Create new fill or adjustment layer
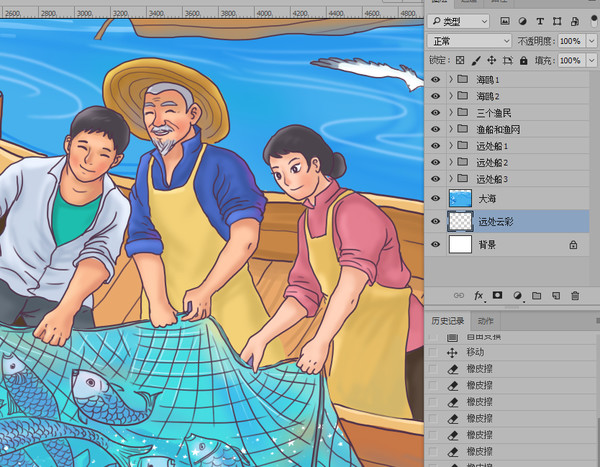The image size is (600, 467). [517, 296]
